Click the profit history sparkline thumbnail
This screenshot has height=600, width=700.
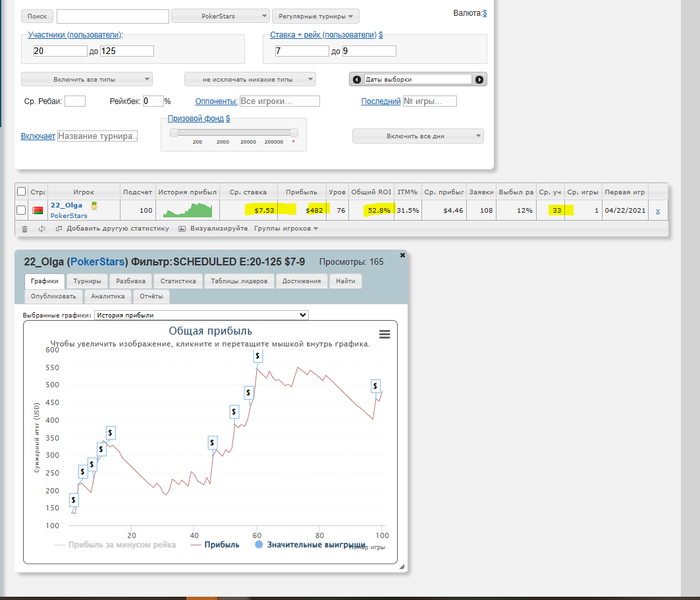(188, 210)
